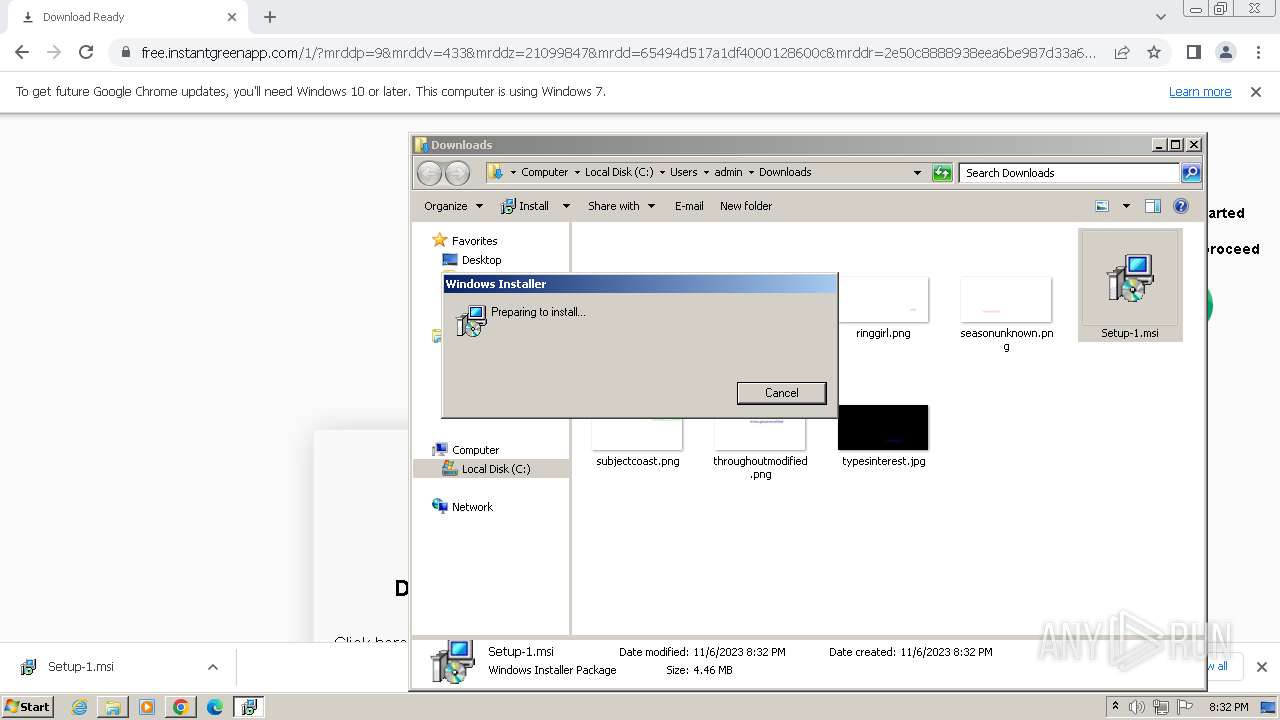Open the Action Center flag icon
1280x720 pixels.
pos(1185,707)
